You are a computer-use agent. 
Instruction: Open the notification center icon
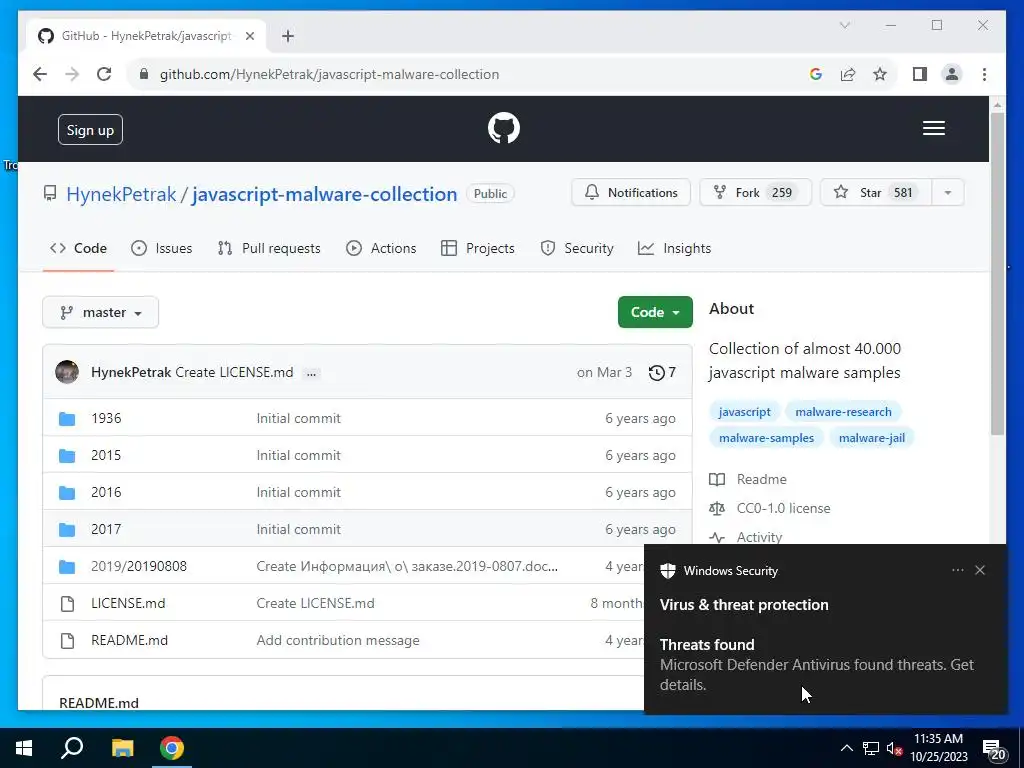tap(995, 750)
